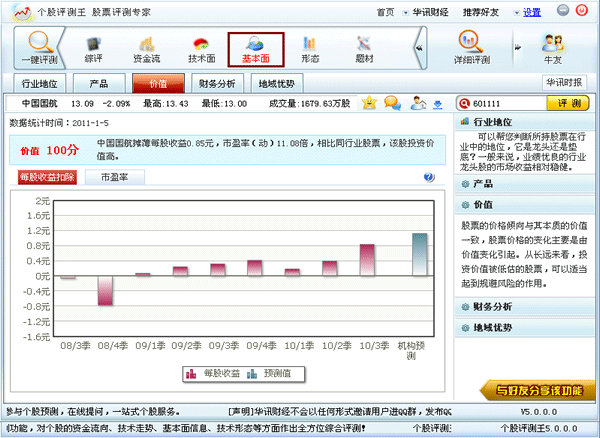Click 数据统计时间：2011-1-5 text
The height and width of the screenshot is (438, 600).
tap(59, 123)
